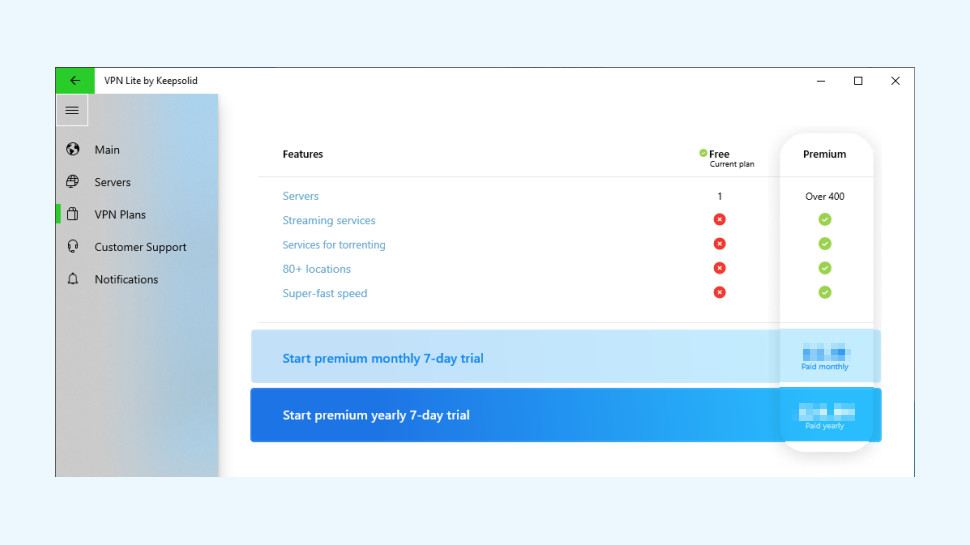Click Services for torrenting link
The height and width of the screenshot is (545, 970).
pyautogui.click(x=333, y=244)
